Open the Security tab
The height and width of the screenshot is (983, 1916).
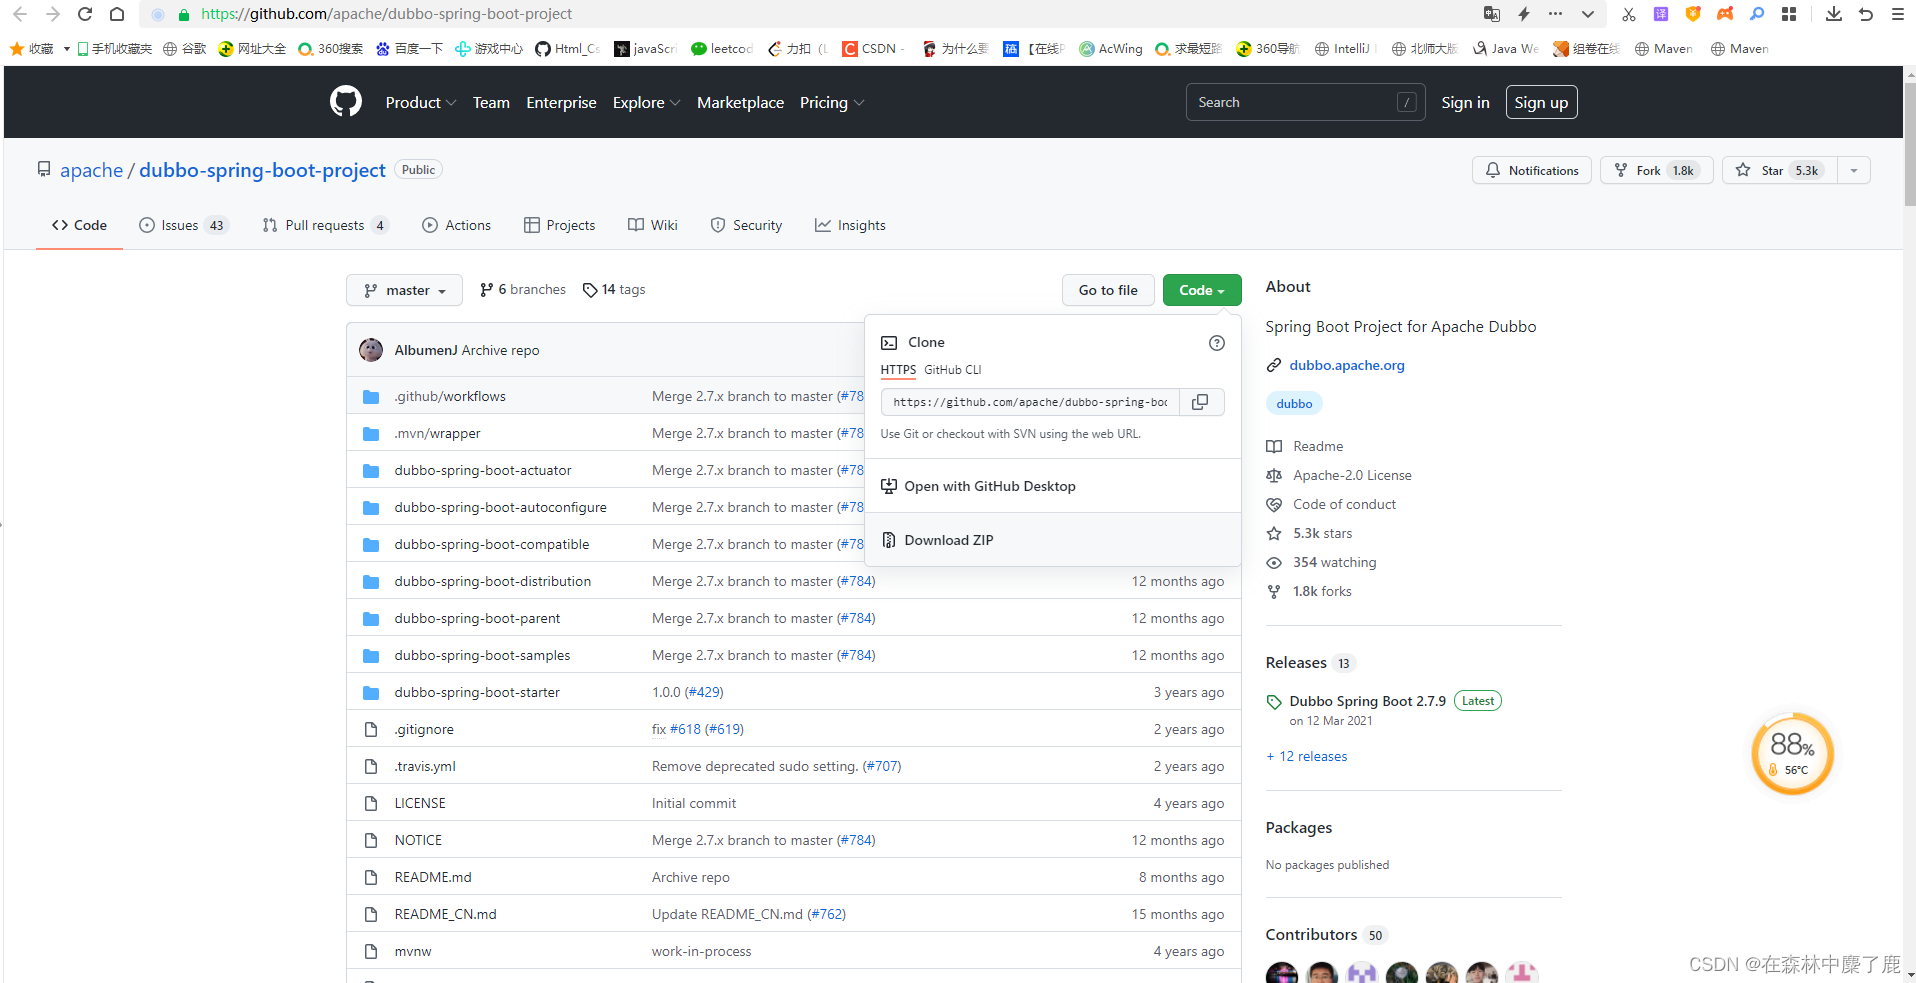tap(746, 226)
